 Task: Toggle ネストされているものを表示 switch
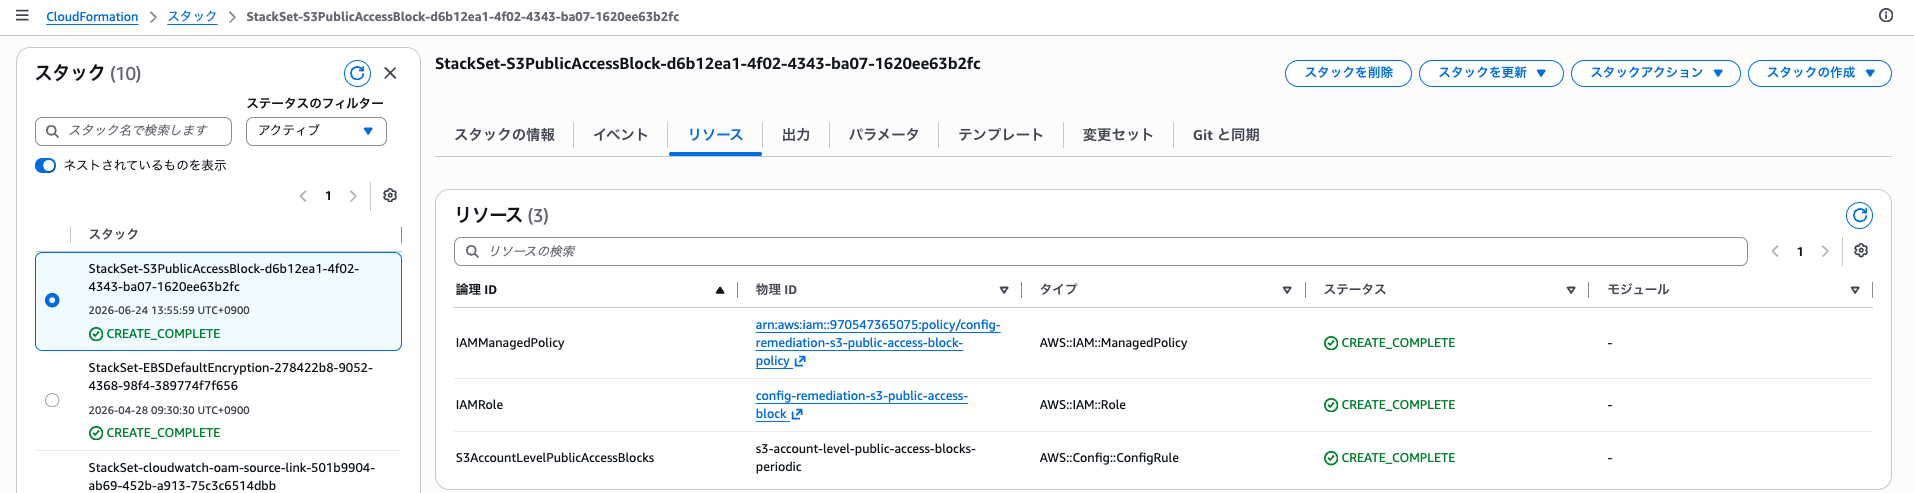(45, 165)
